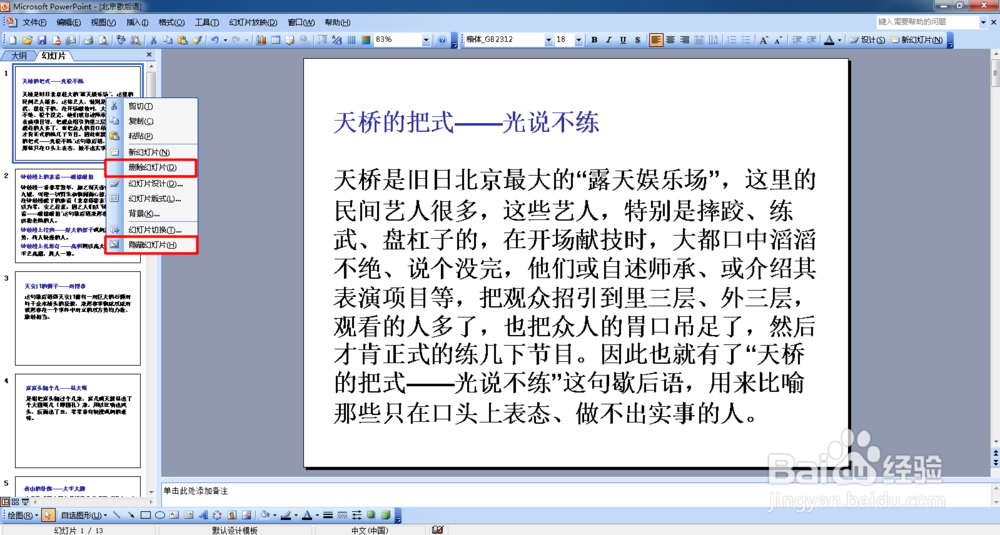
Task: Apply Shadow Style from drawing toolbar
Action: pos(371,515)
